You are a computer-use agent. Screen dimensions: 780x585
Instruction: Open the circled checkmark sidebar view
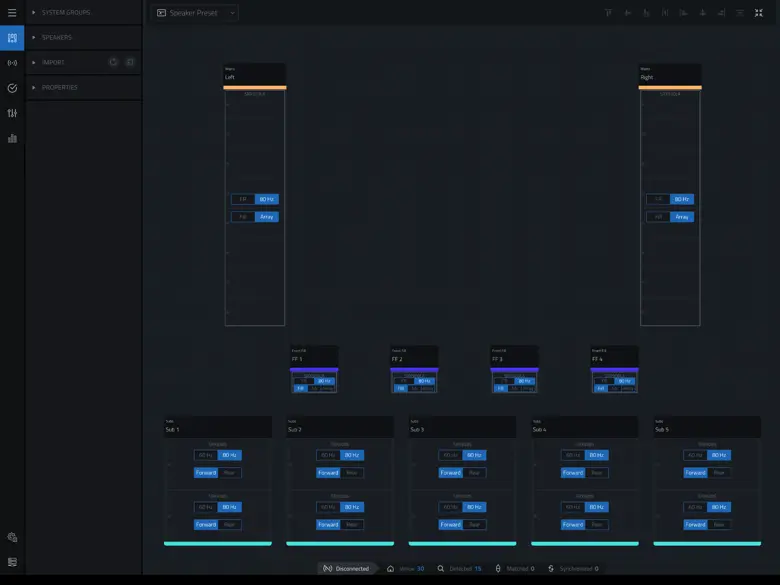12,88
